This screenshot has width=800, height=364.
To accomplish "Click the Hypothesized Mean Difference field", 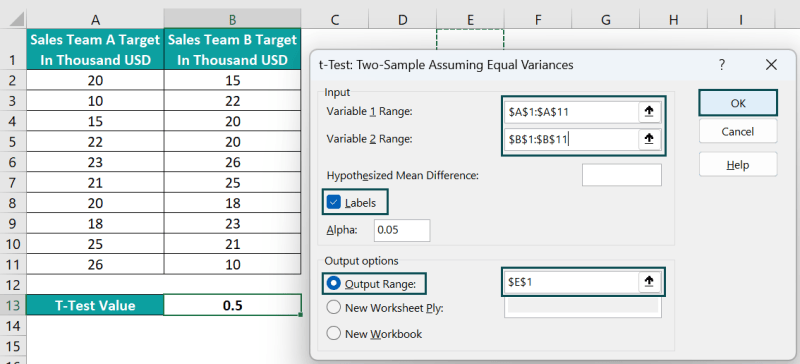I will click(x=621, y=175).
